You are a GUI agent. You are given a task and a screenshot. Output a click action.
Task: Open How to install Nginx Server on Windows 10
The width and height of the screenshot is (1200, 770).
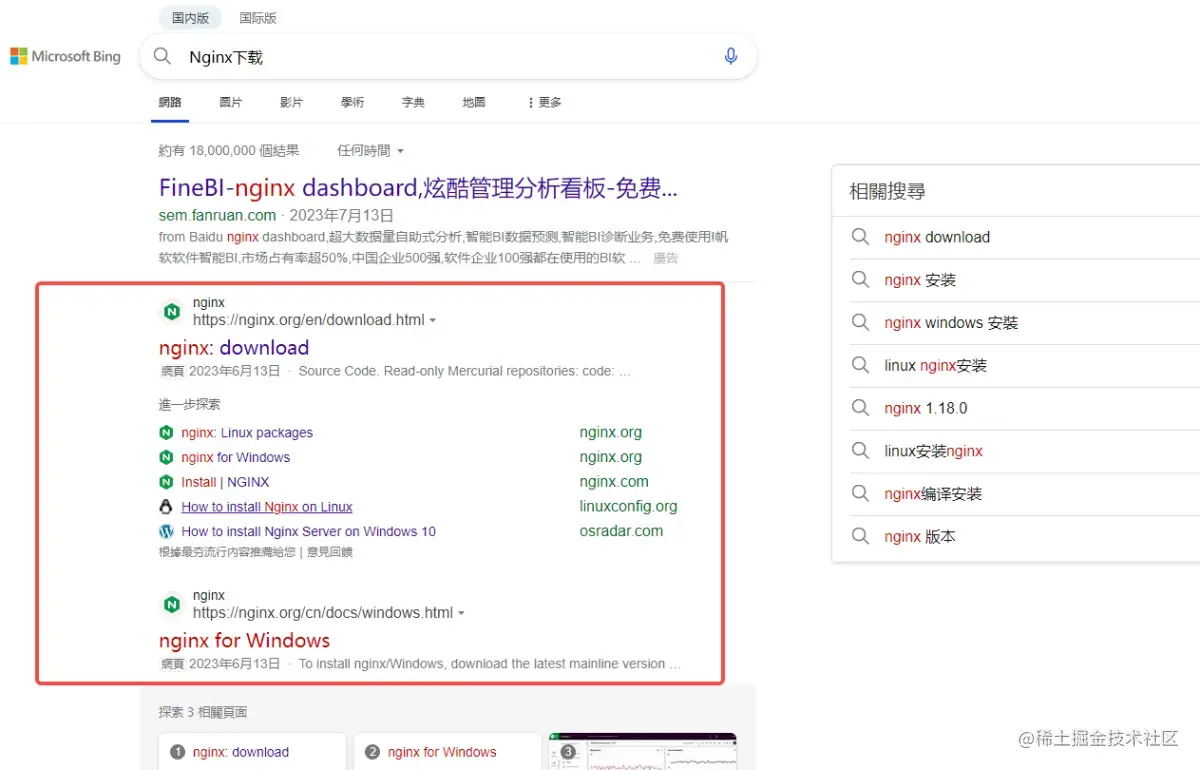point(308,532)
